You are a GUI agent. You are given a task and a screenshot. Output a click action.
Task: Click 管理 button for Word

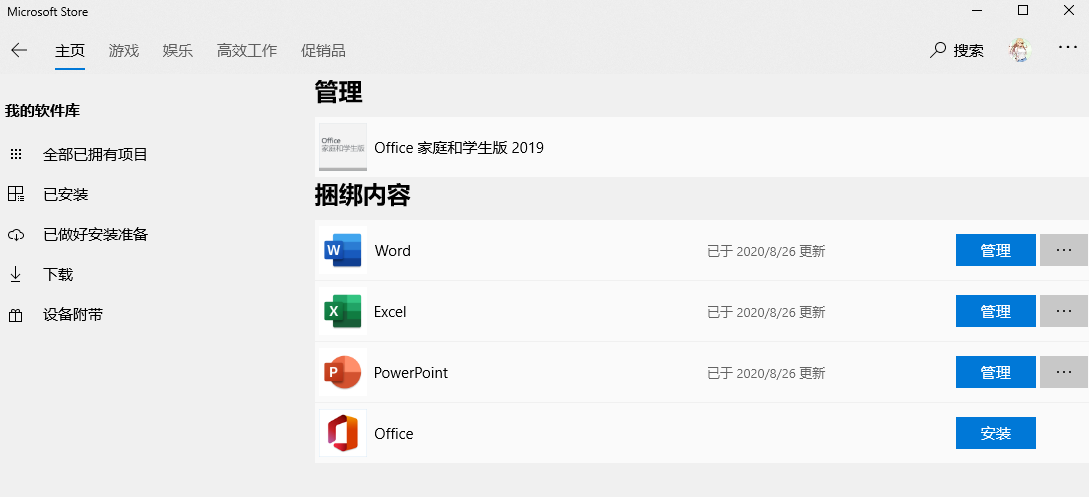tap(995, 250)
